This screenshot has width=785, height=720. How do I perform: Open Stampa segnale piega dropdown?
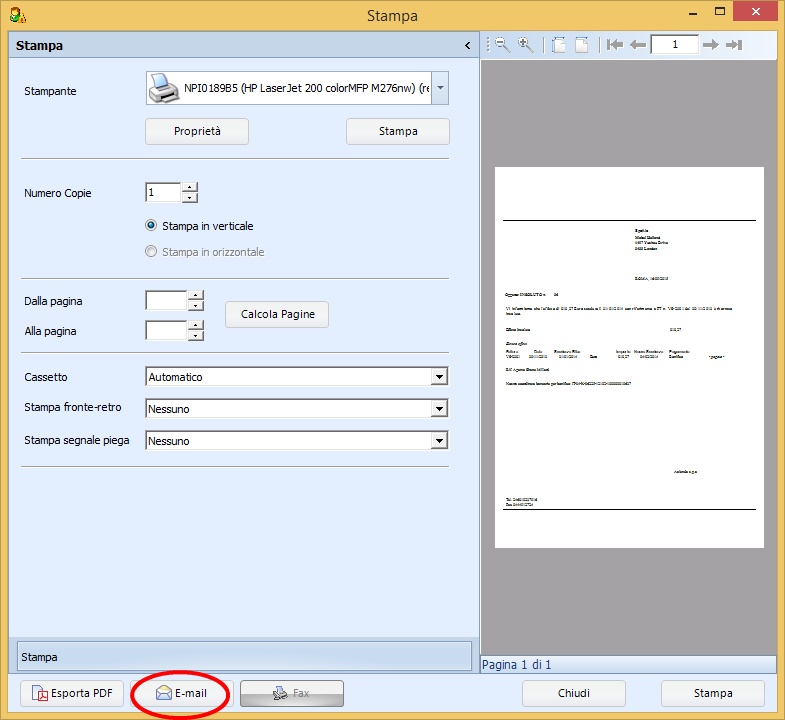point(438,441)
